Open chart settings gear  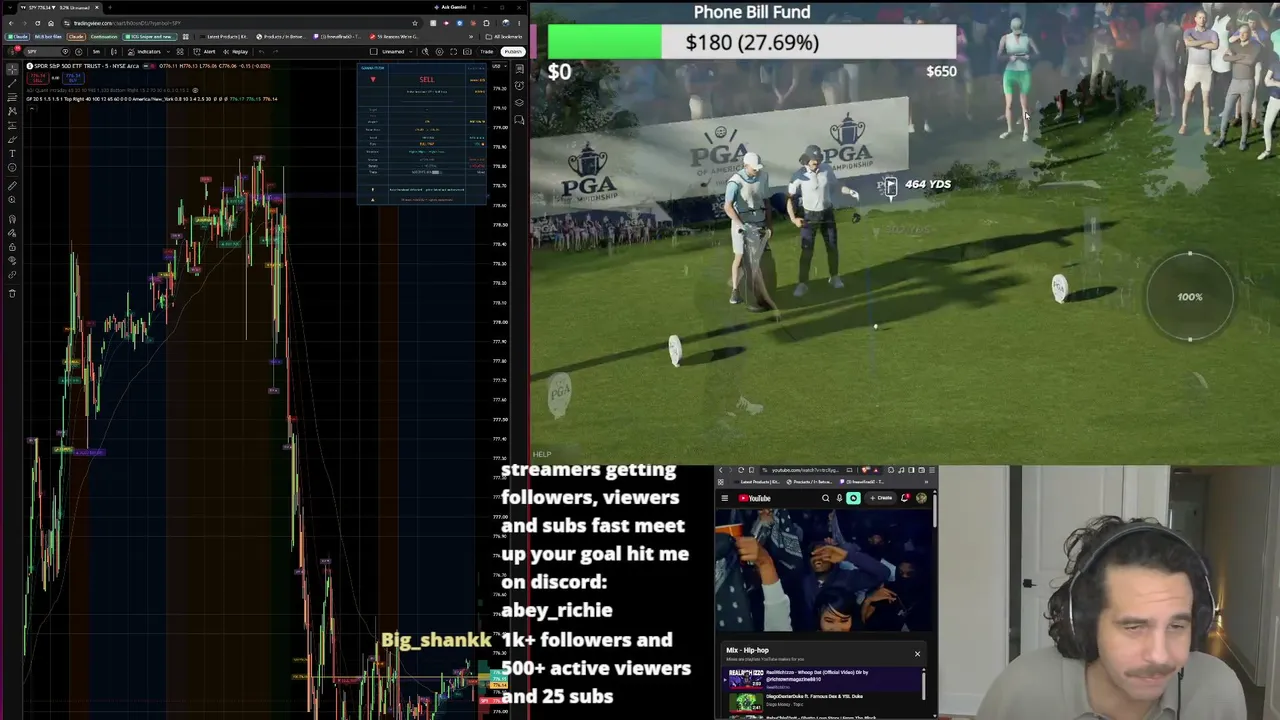[x=439, y=52]
